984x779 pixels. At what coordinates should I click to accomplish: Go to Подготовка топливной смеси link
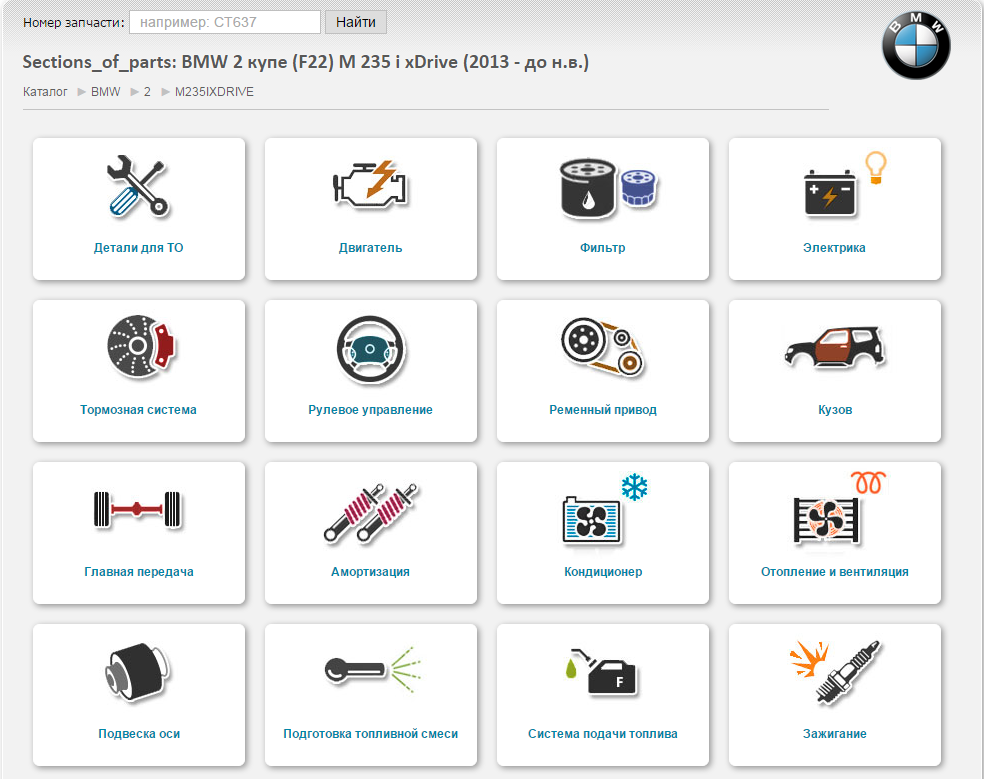[370, 733]
